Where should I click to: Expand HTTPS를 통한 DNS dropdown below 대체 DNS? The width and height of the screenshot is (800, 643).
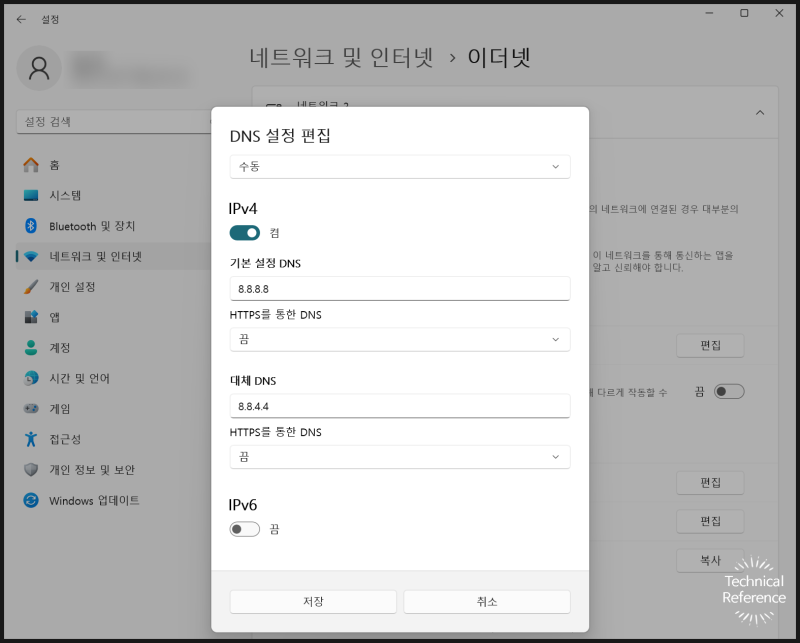tap(399, 456)
